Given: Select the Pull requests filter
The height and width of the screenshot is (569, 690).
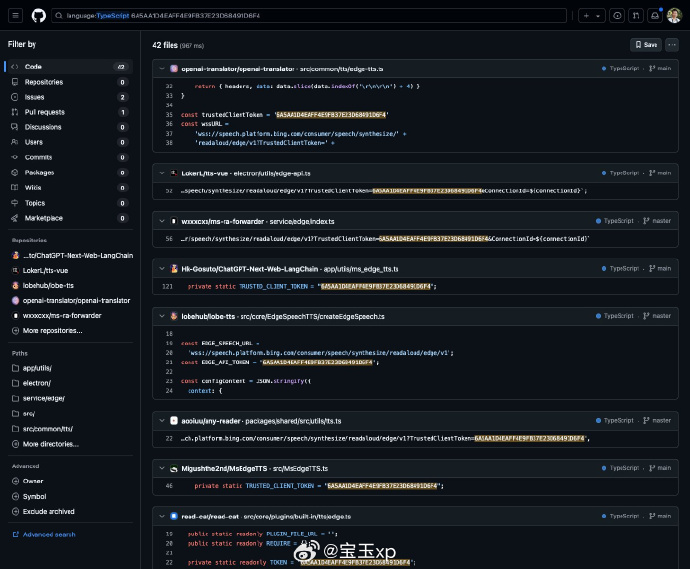Looking at the screenshot, I should point(70,112).
